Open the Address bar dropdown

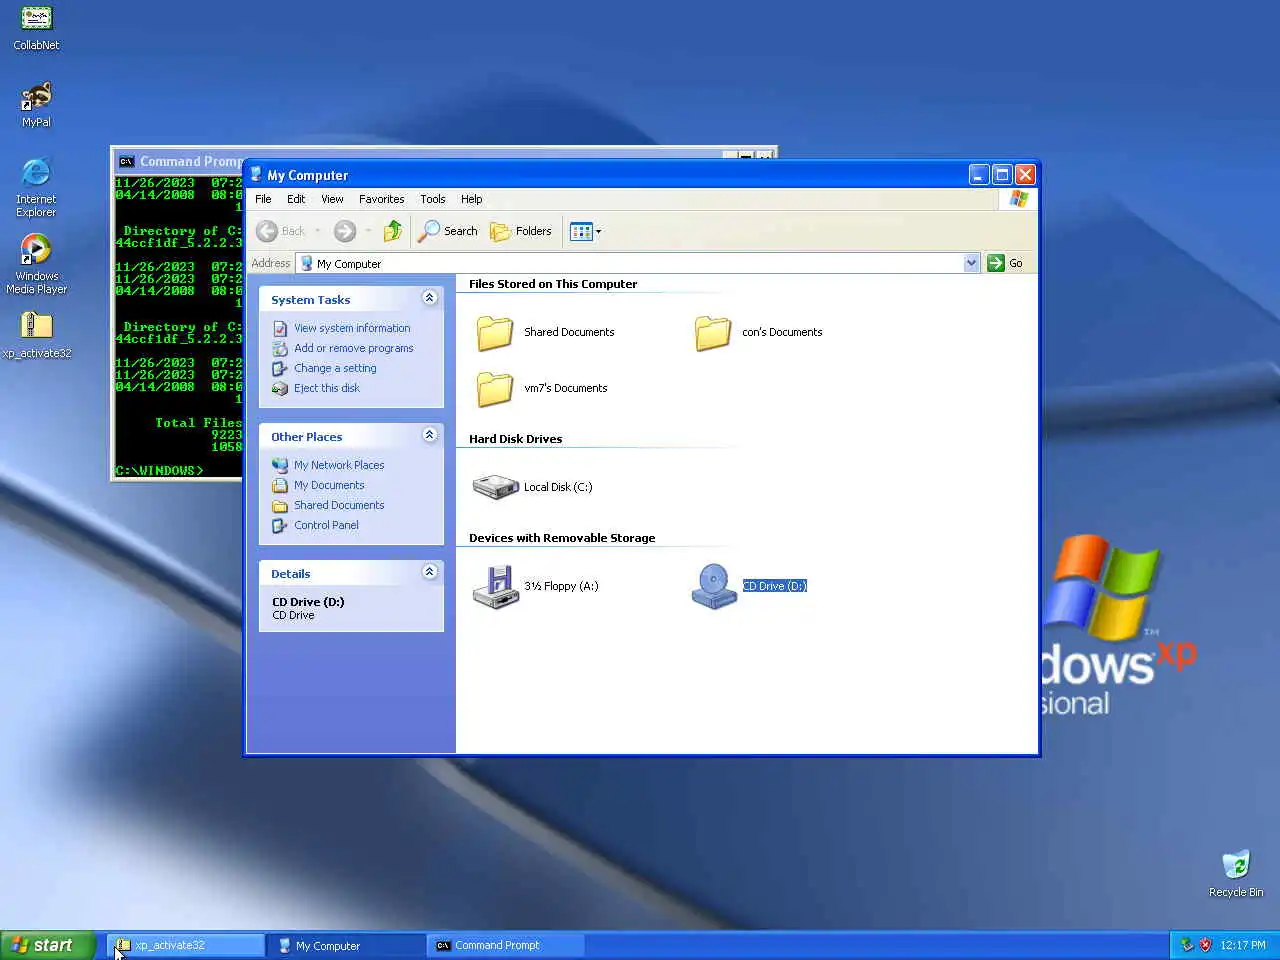971,263
